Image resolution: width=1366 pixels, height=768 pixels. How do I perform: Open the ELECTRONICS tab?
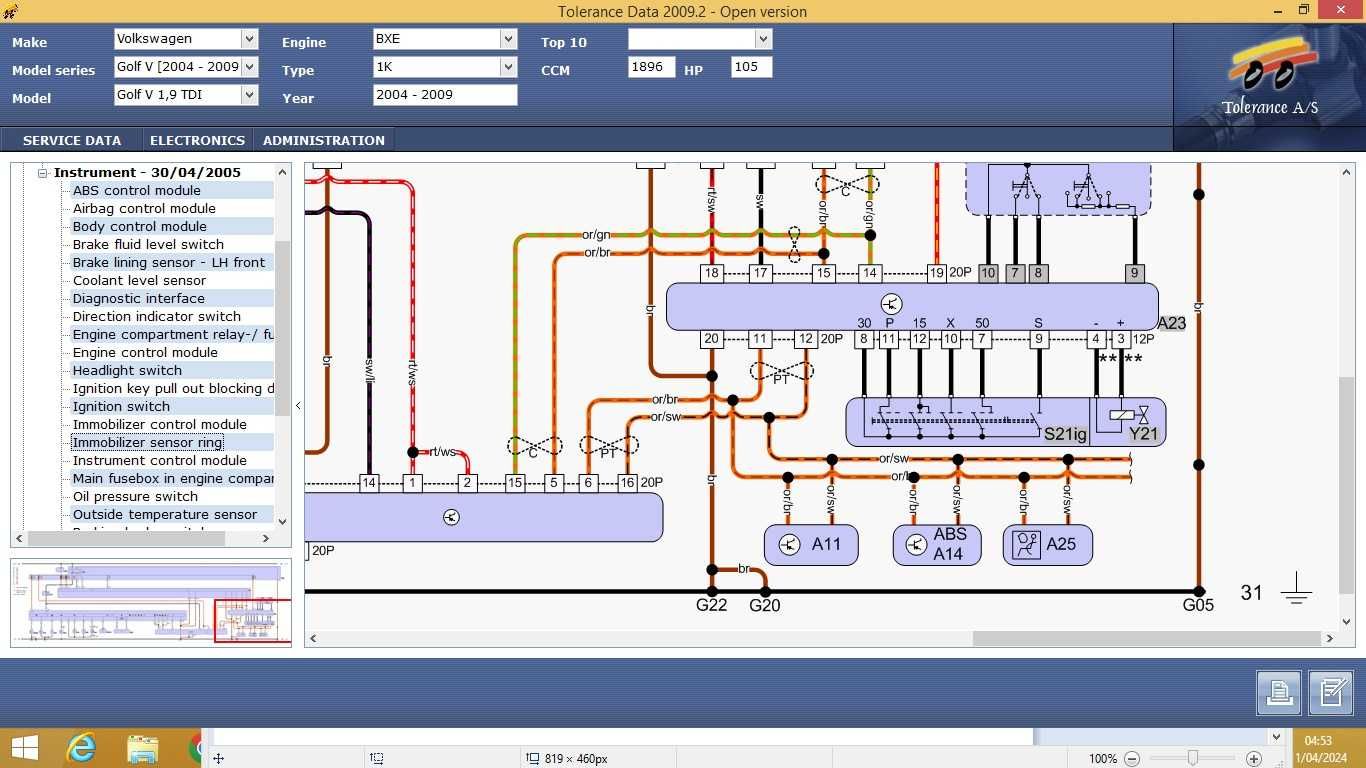point(197,140)
